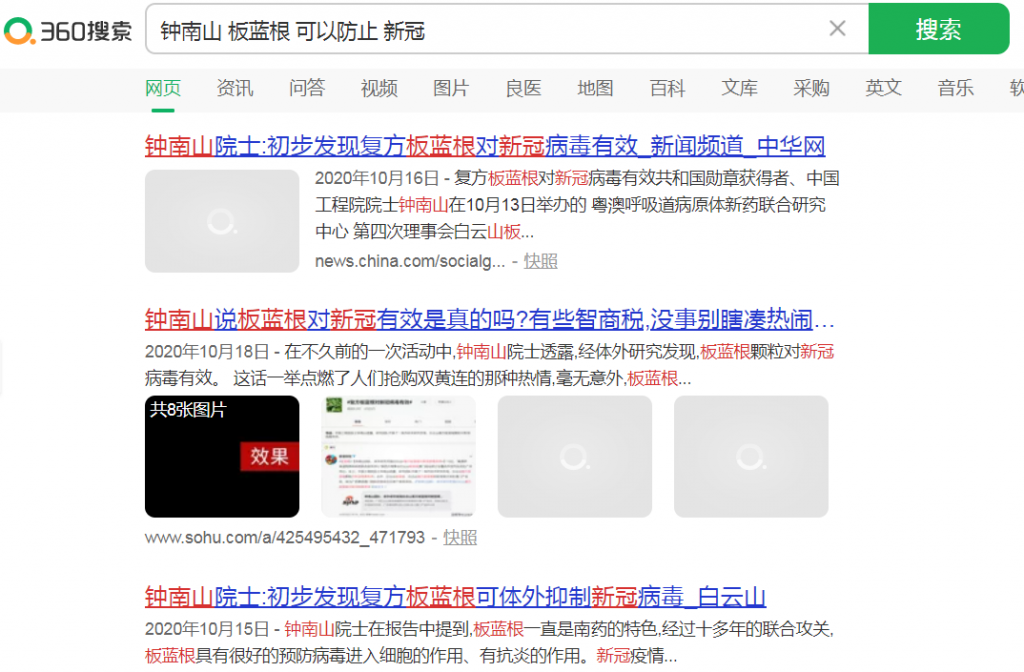The width and height of the screenshot is (1024, 672).
Task: Switch to the 英文 tab
Action: pos(884,88)
